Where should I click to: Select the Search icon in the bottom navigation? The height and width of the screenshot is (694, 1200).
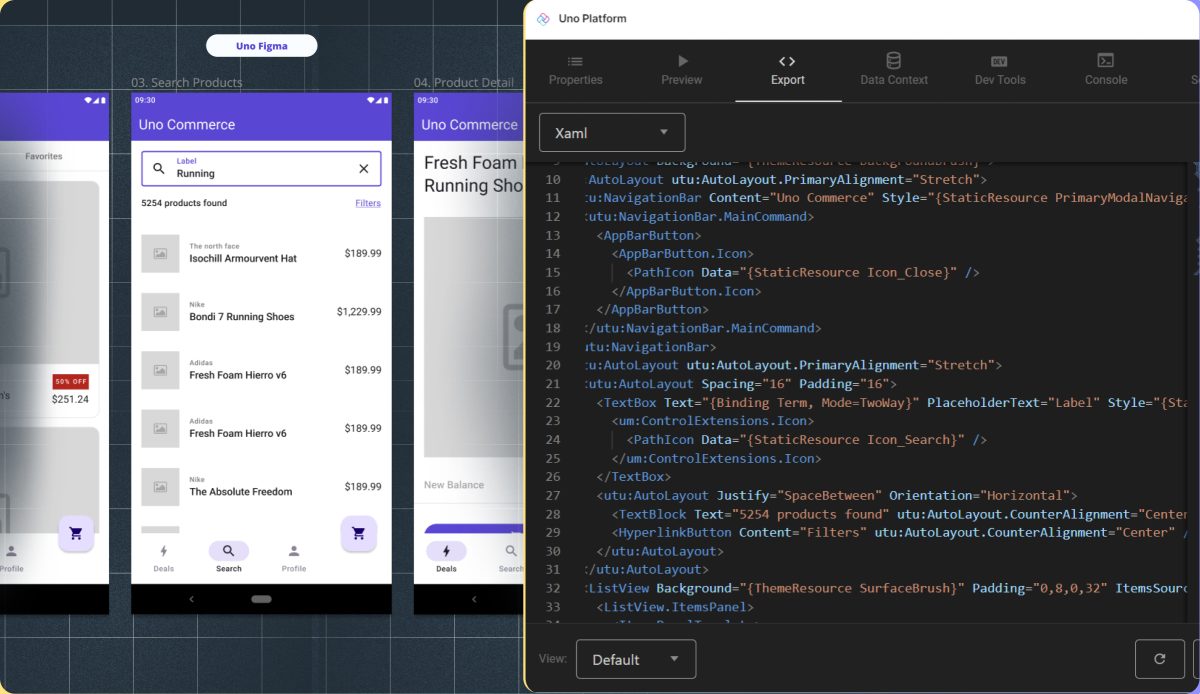click(228, 552)
